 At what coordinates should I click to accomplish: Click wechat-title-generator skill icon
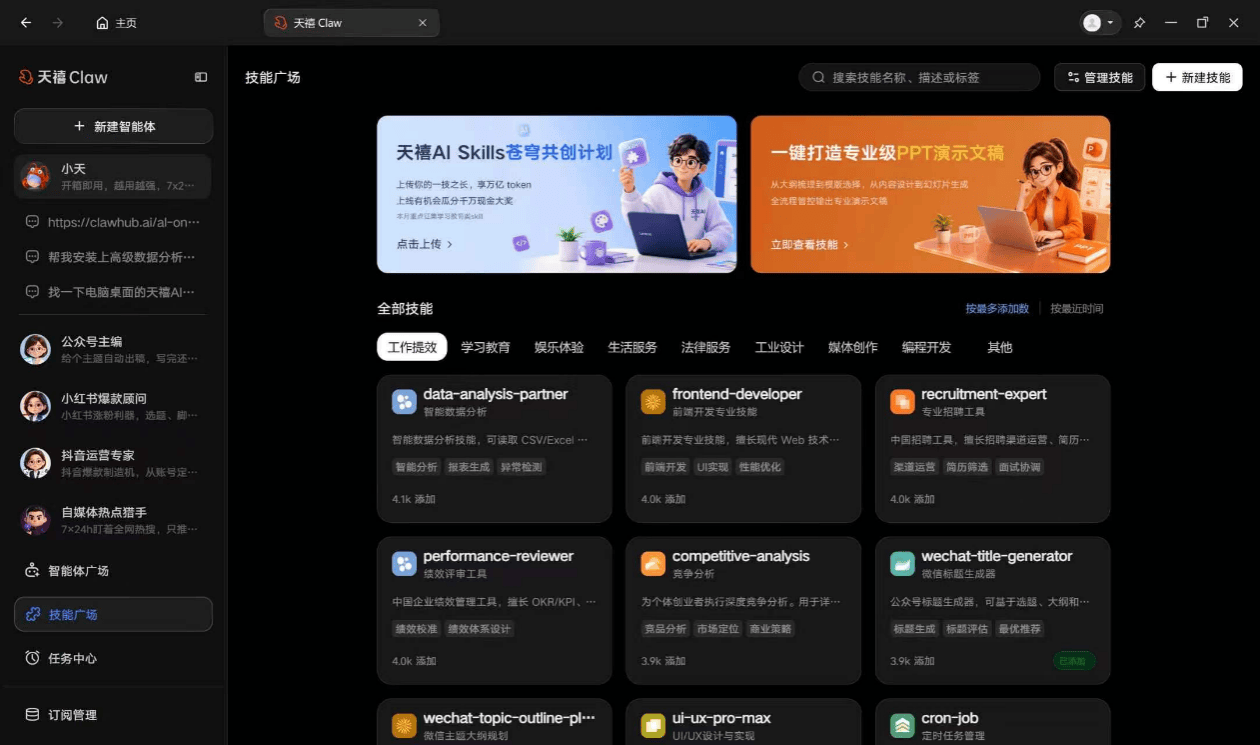pyautogui.click(x=902, y=564)
